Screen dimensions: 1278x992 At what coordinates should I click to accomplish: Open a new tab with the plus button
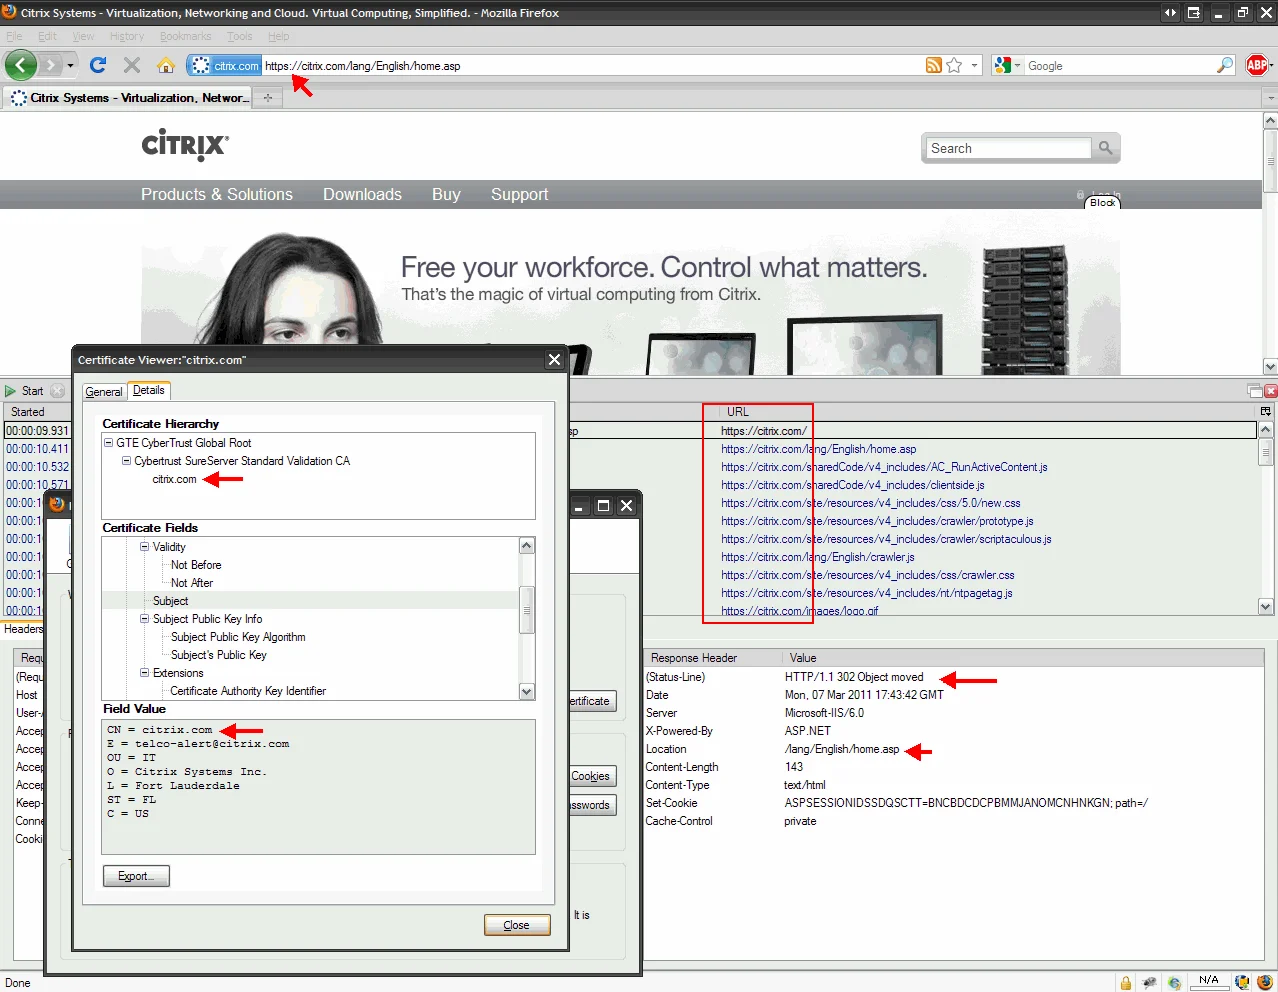[x=267, y=98]
